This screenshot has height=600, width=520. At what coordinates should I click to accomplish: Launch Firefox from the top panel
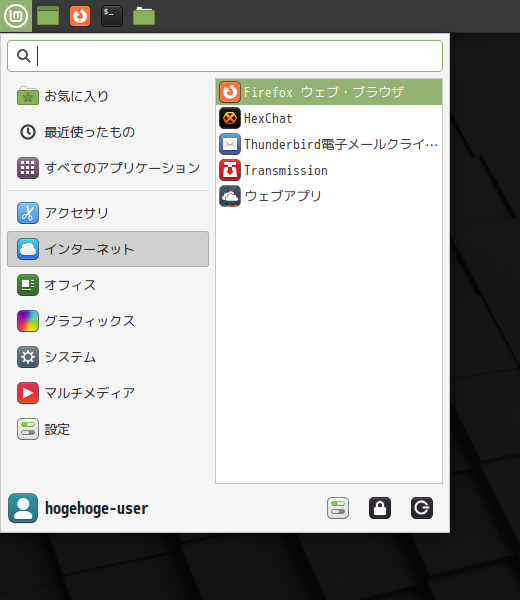click(x=80, y=16)
